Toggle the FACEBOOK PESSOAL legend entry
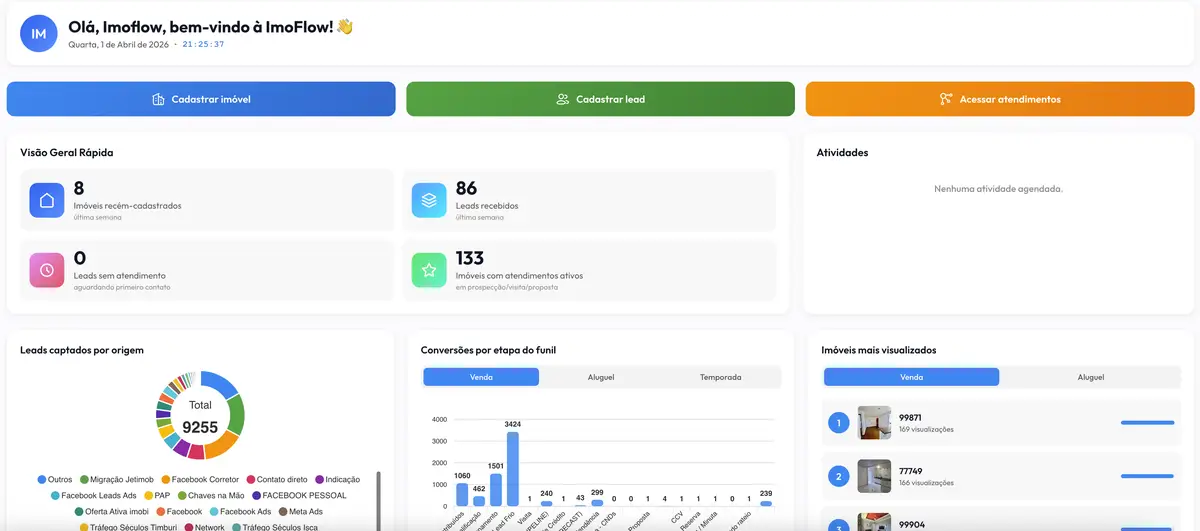 [299, 495]
